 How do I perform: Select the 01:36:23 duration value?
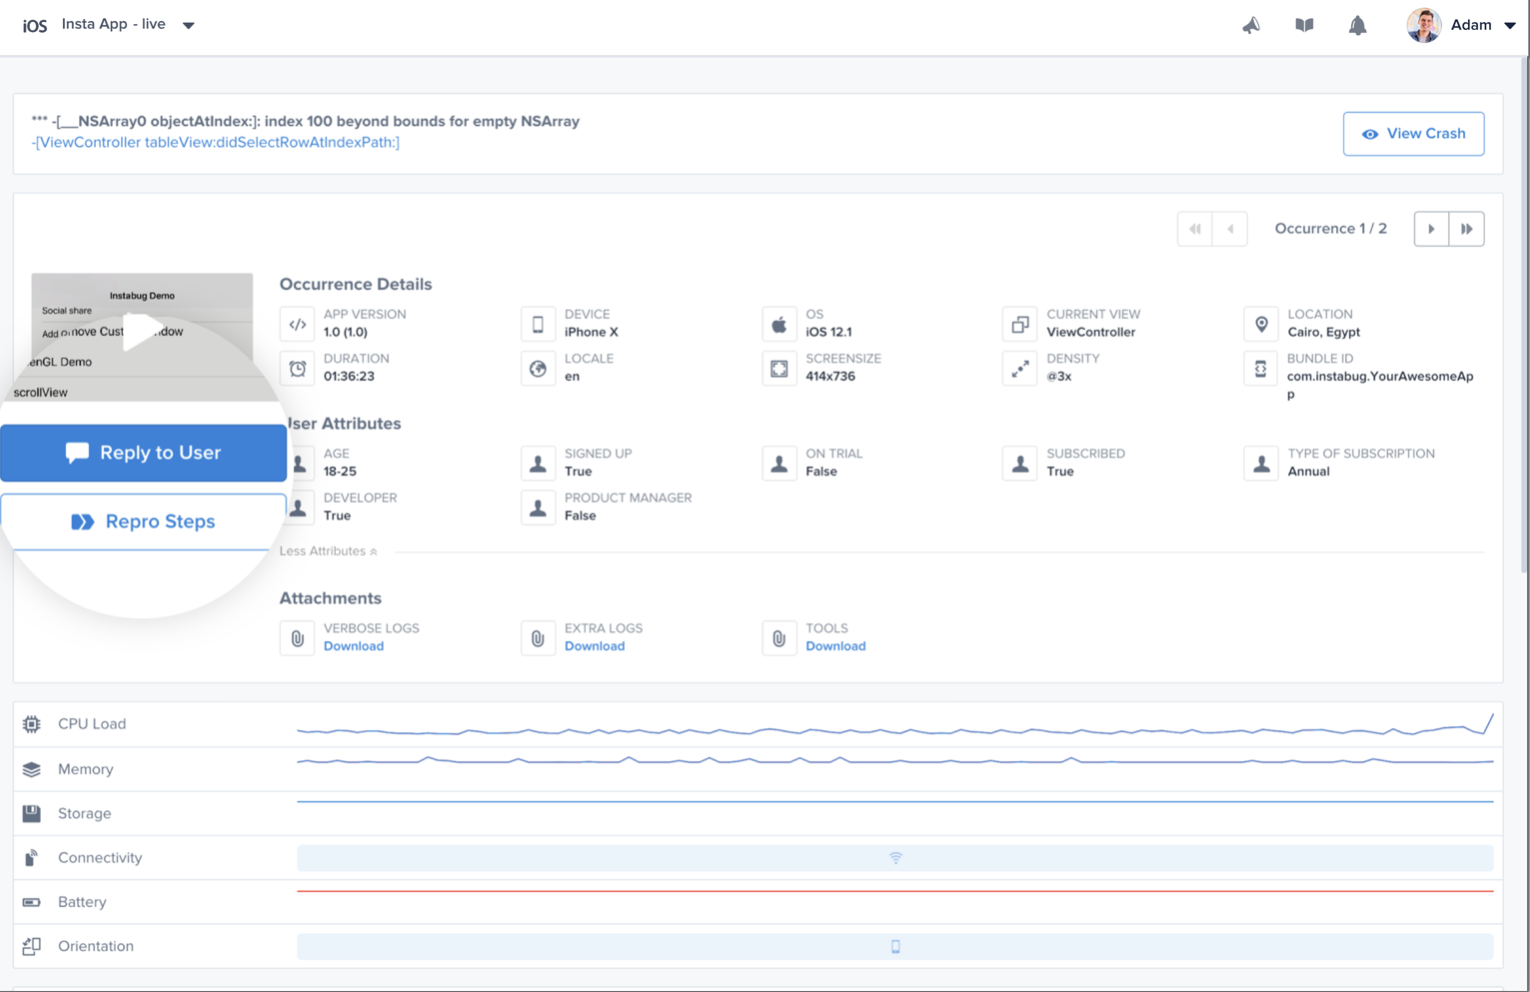click(x=349, y=376)
